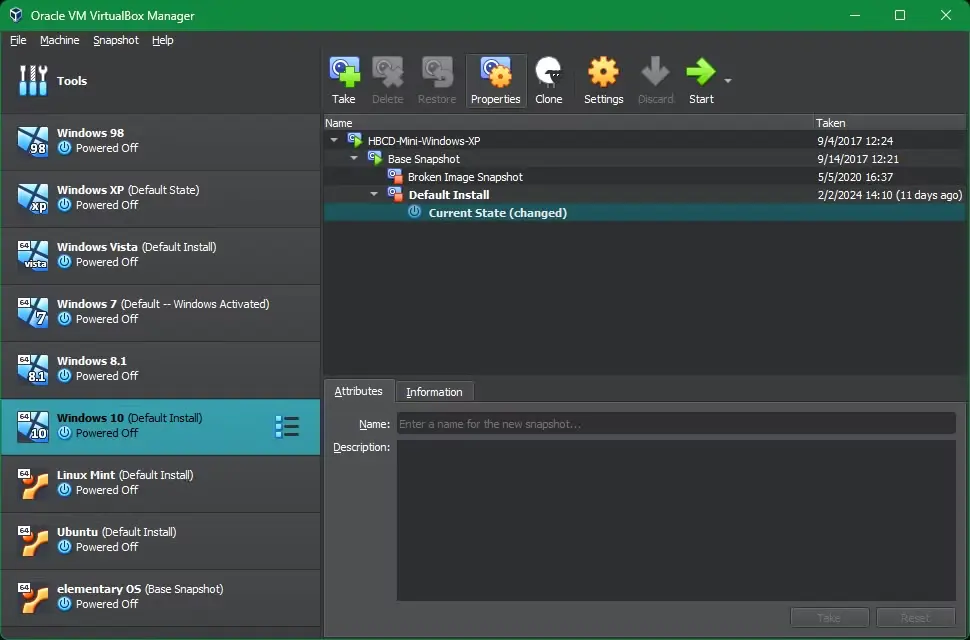The image size is (970, 640).
Task: Select the Tools entry icon
Action: click(x=33, y=80)
